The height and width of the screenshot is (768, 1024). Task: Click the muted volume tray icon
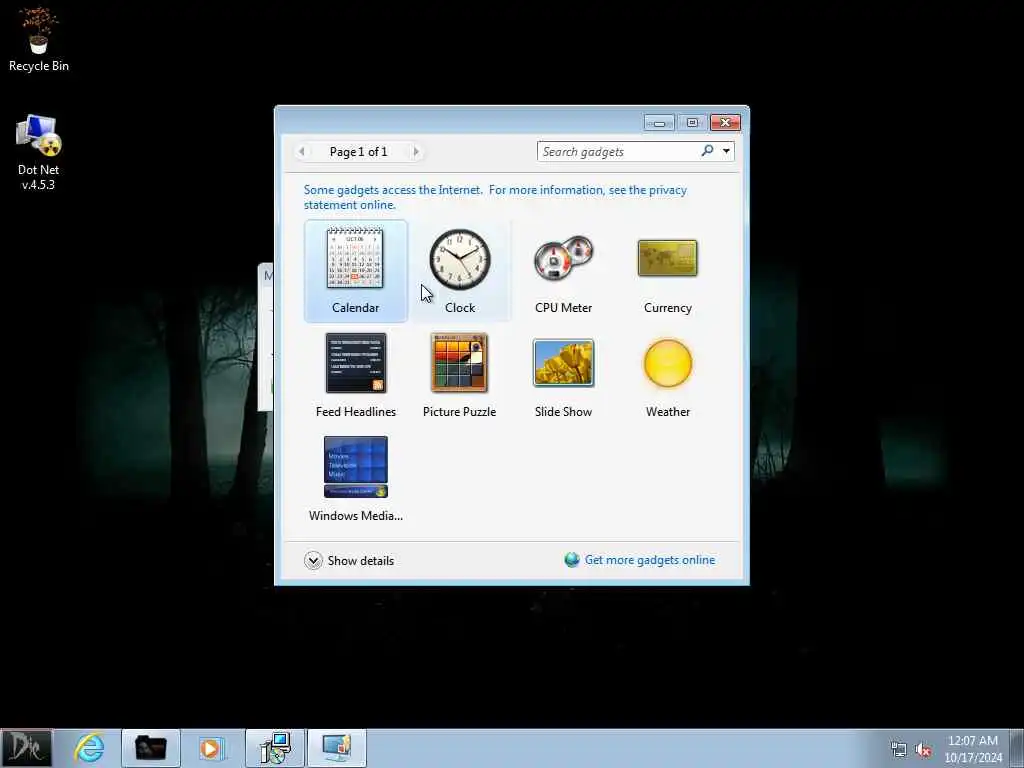[923, 750]
